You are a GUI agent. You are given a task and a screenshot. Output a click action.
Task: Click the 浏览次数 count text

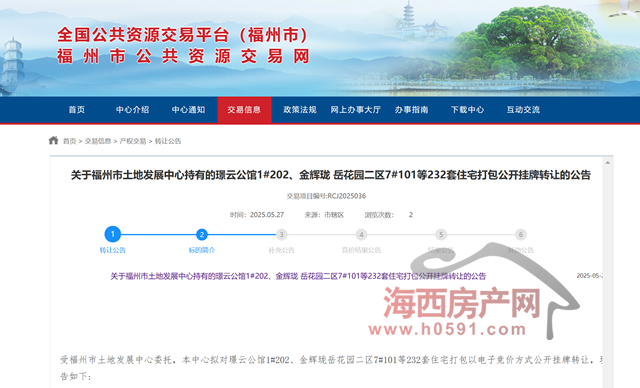click(389, 215)
